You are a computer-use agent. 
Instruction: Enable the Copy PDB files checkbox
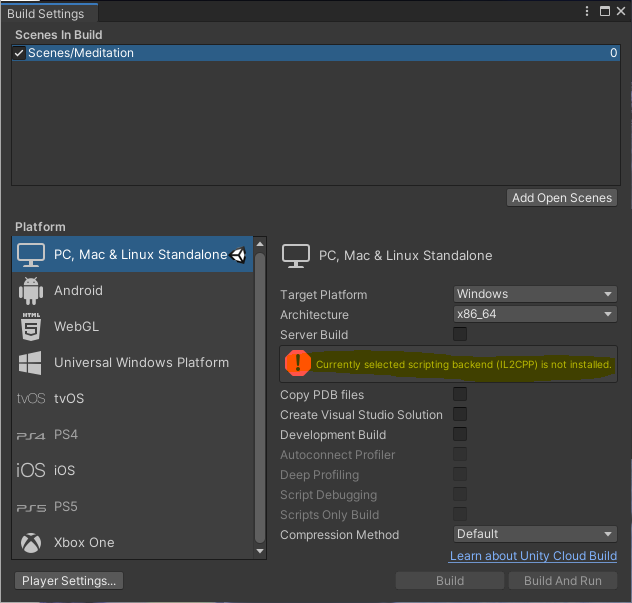coord(460,394)
